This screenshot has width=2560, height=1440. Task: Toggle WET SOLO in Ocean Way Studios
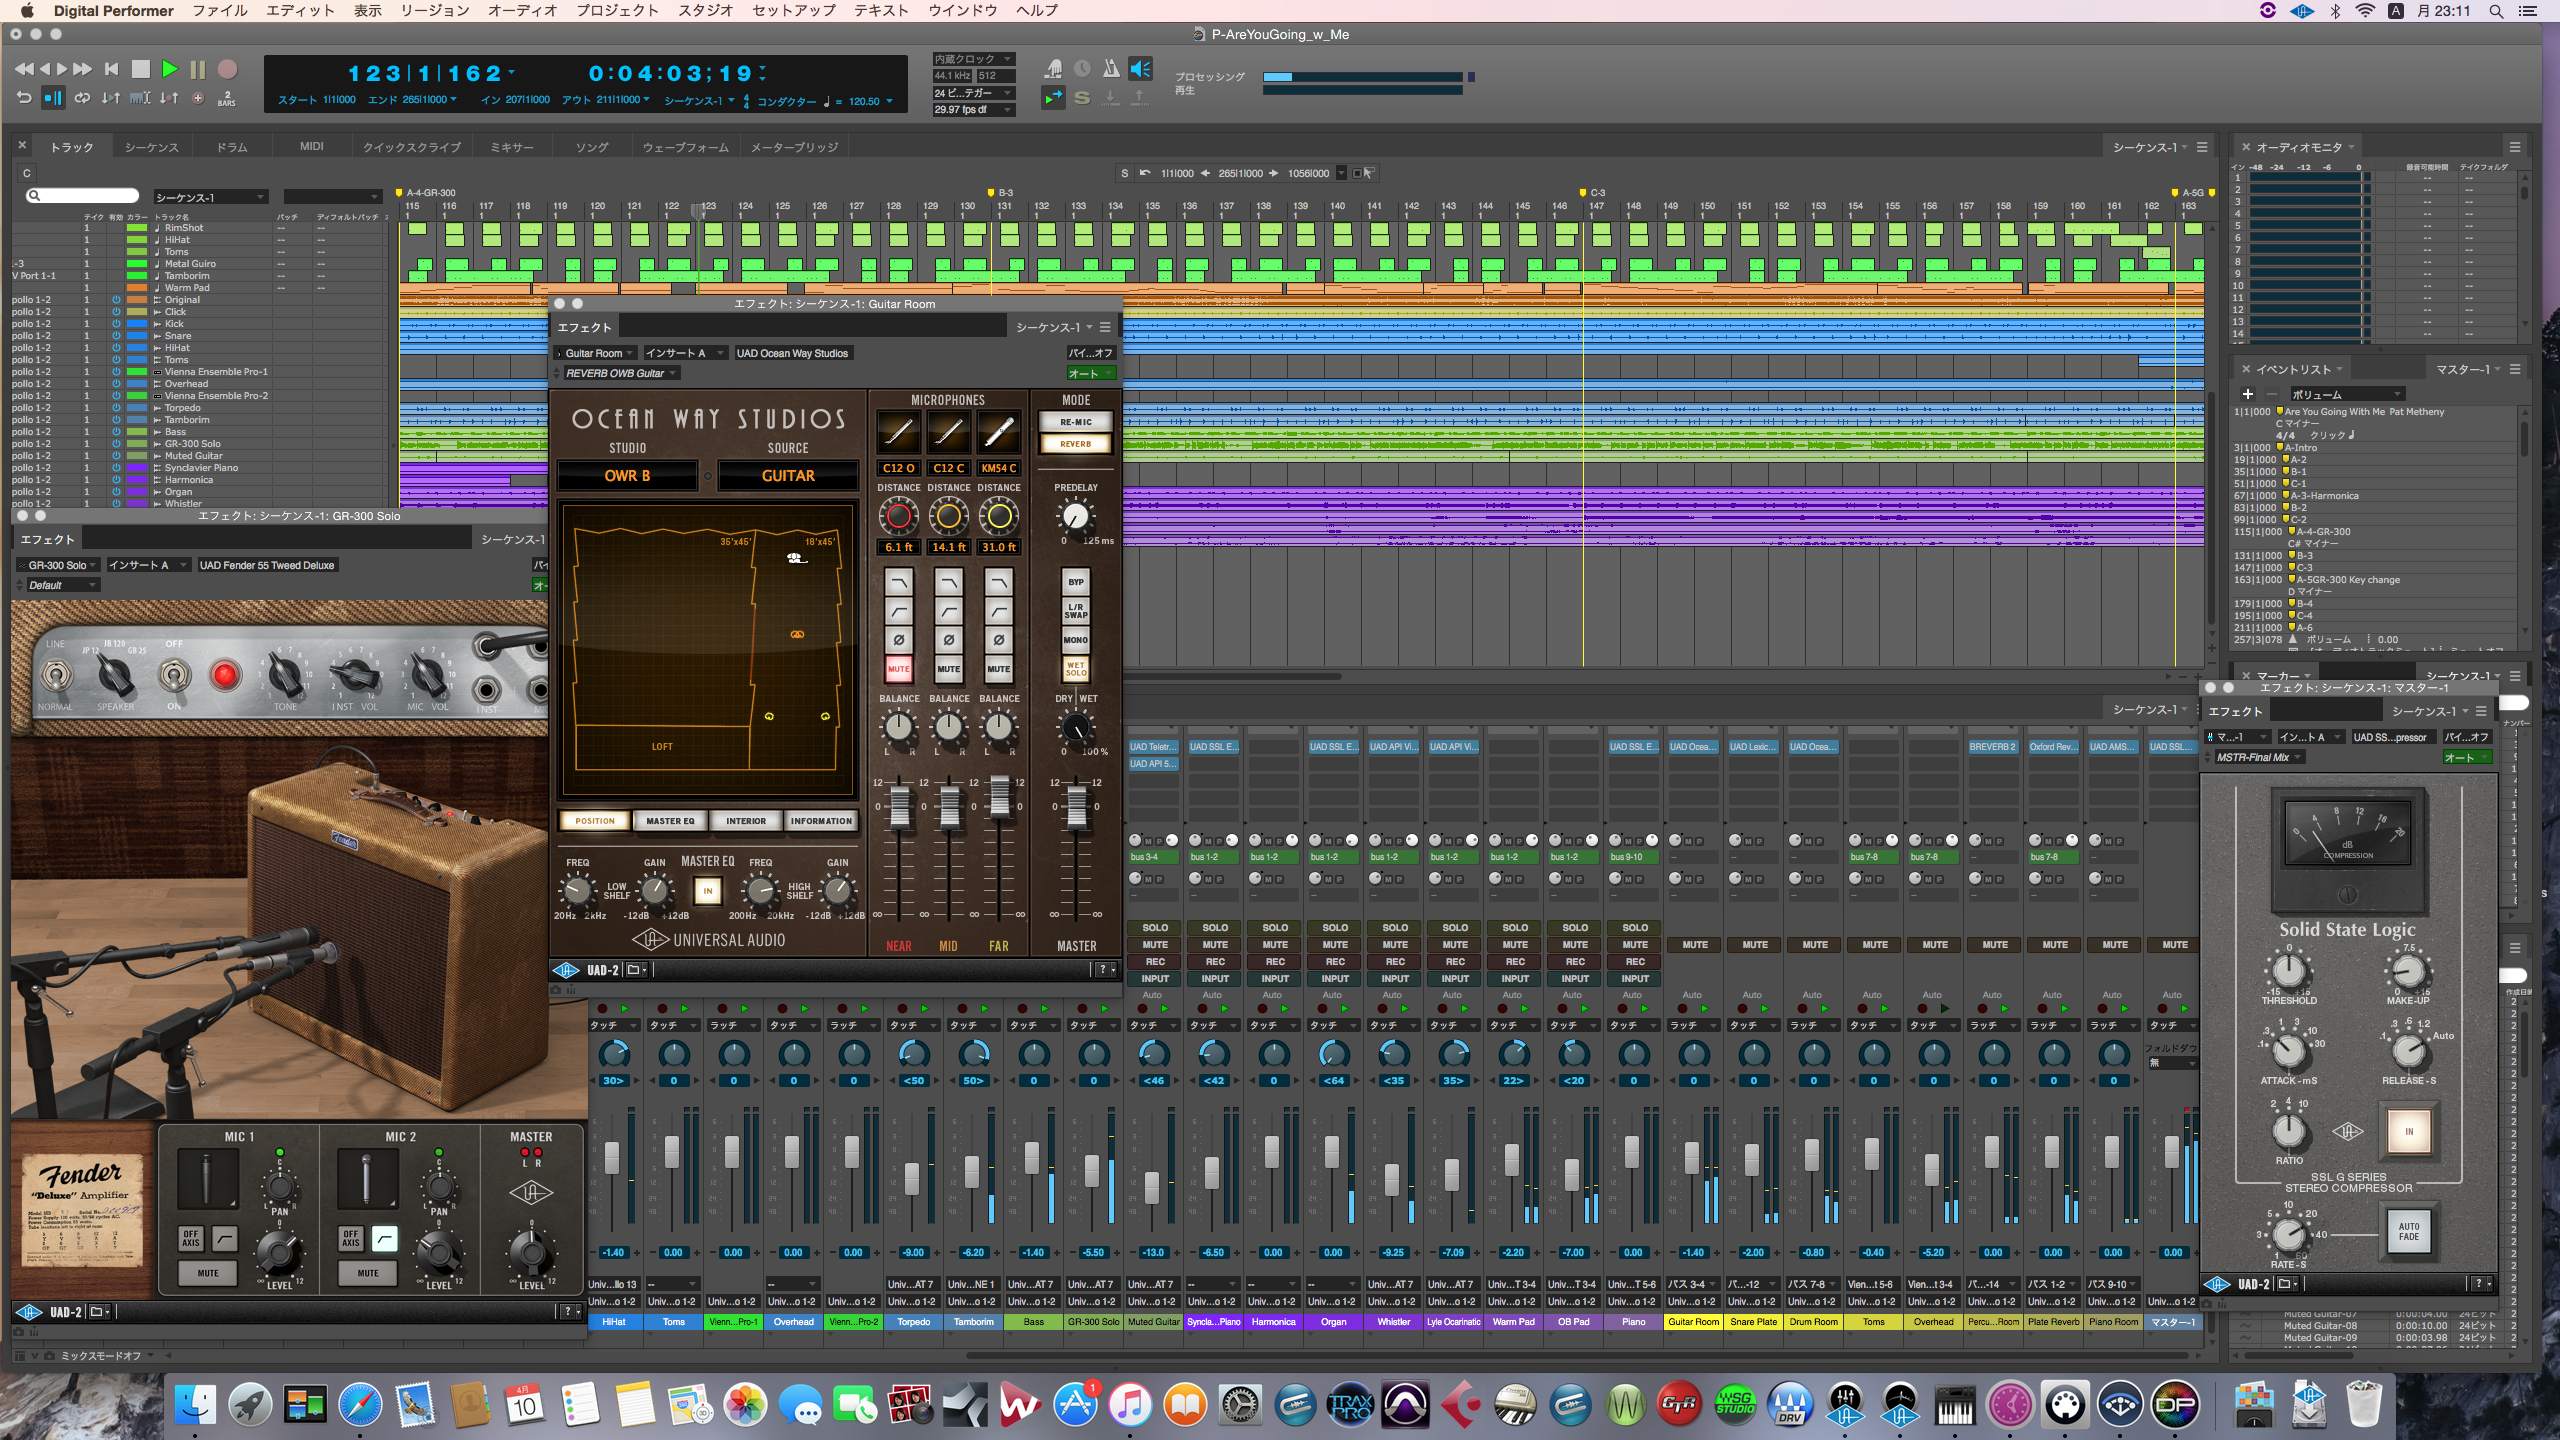1076,668
